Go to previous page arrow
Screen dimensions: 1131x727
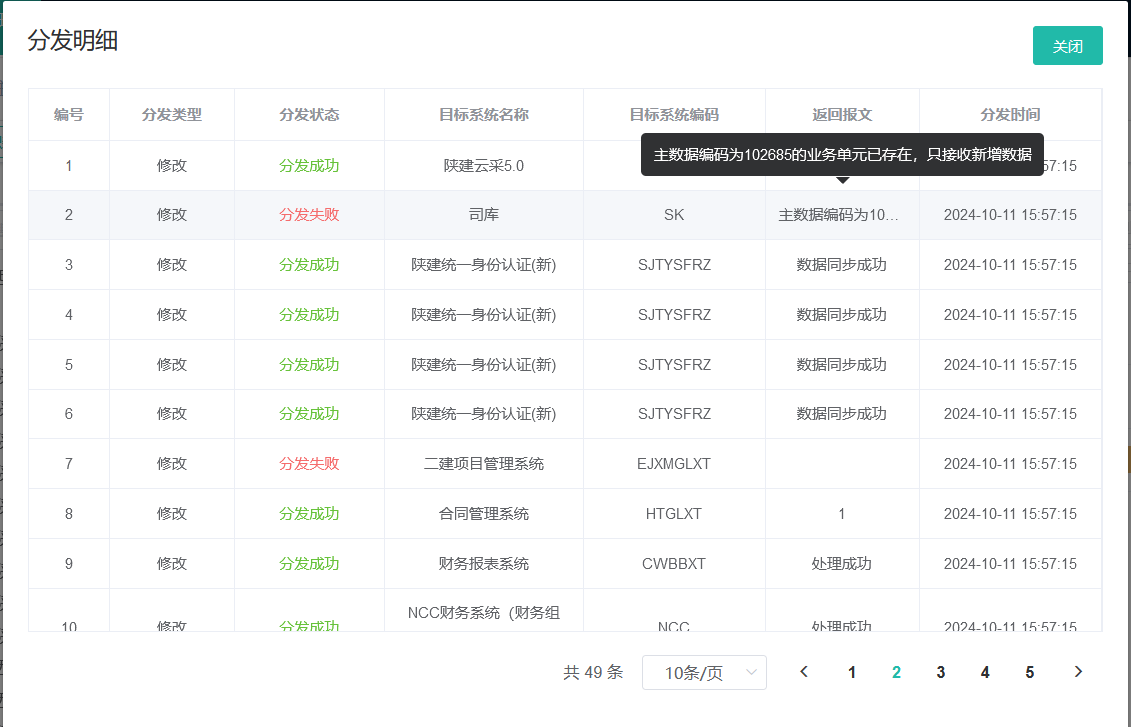pyautogui.click(x=804, y=672)
